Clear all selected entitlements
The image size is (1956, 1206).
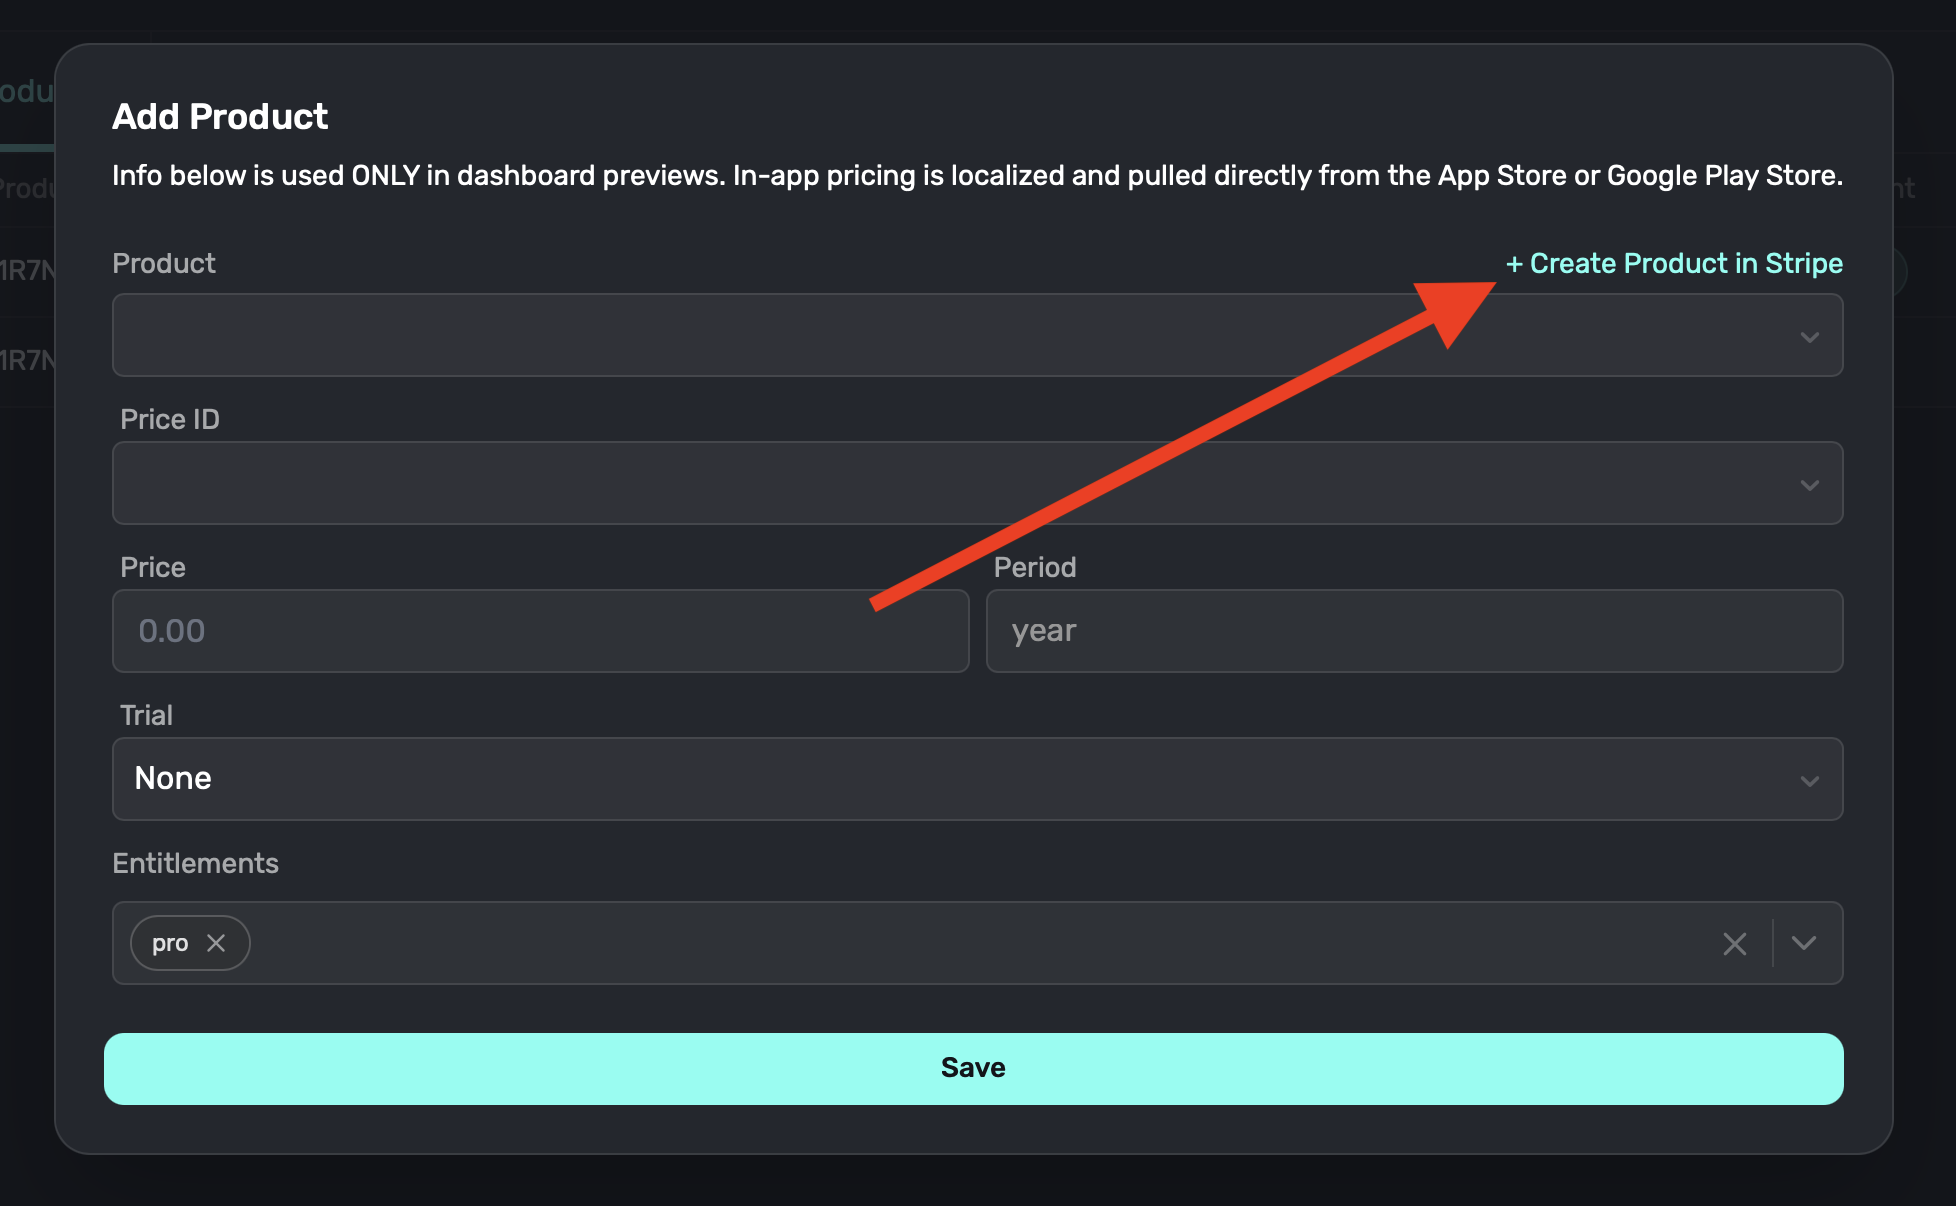pyautogui.click(x=1735, y=943)
